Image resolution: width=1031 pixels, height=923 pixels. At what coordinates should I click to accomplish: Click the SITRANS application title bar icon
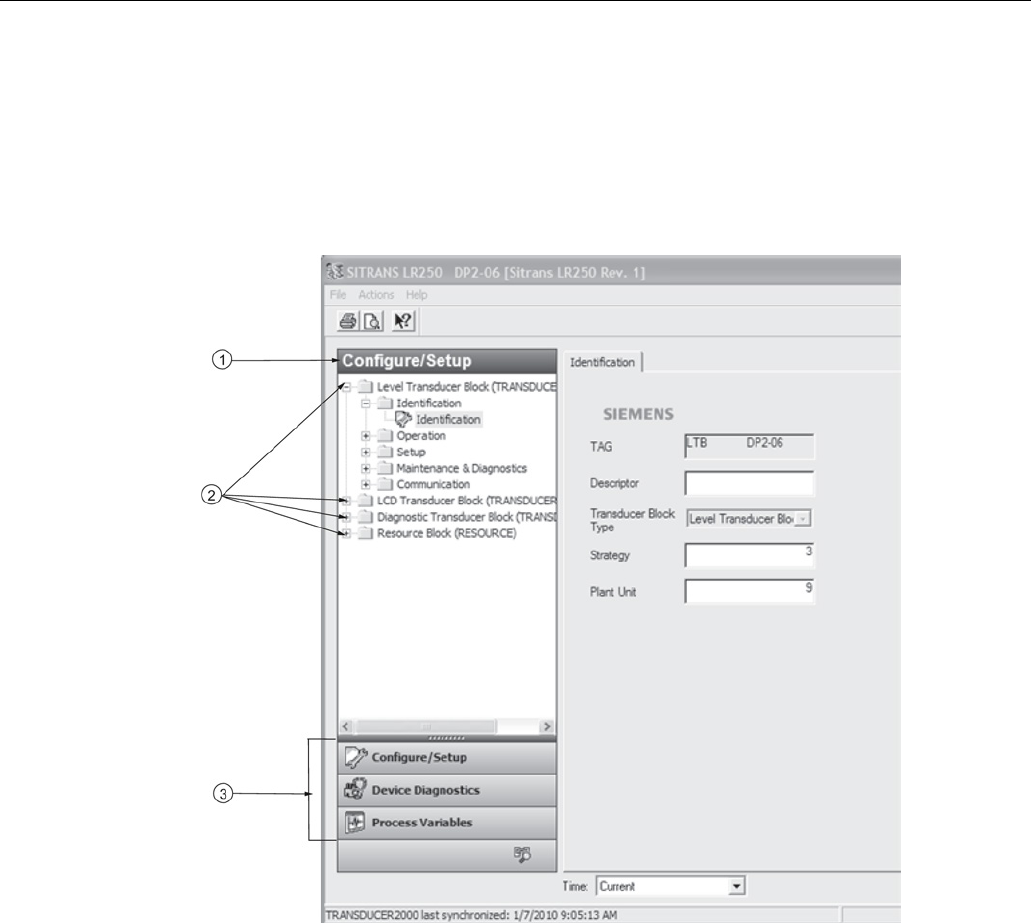point(335,272)
